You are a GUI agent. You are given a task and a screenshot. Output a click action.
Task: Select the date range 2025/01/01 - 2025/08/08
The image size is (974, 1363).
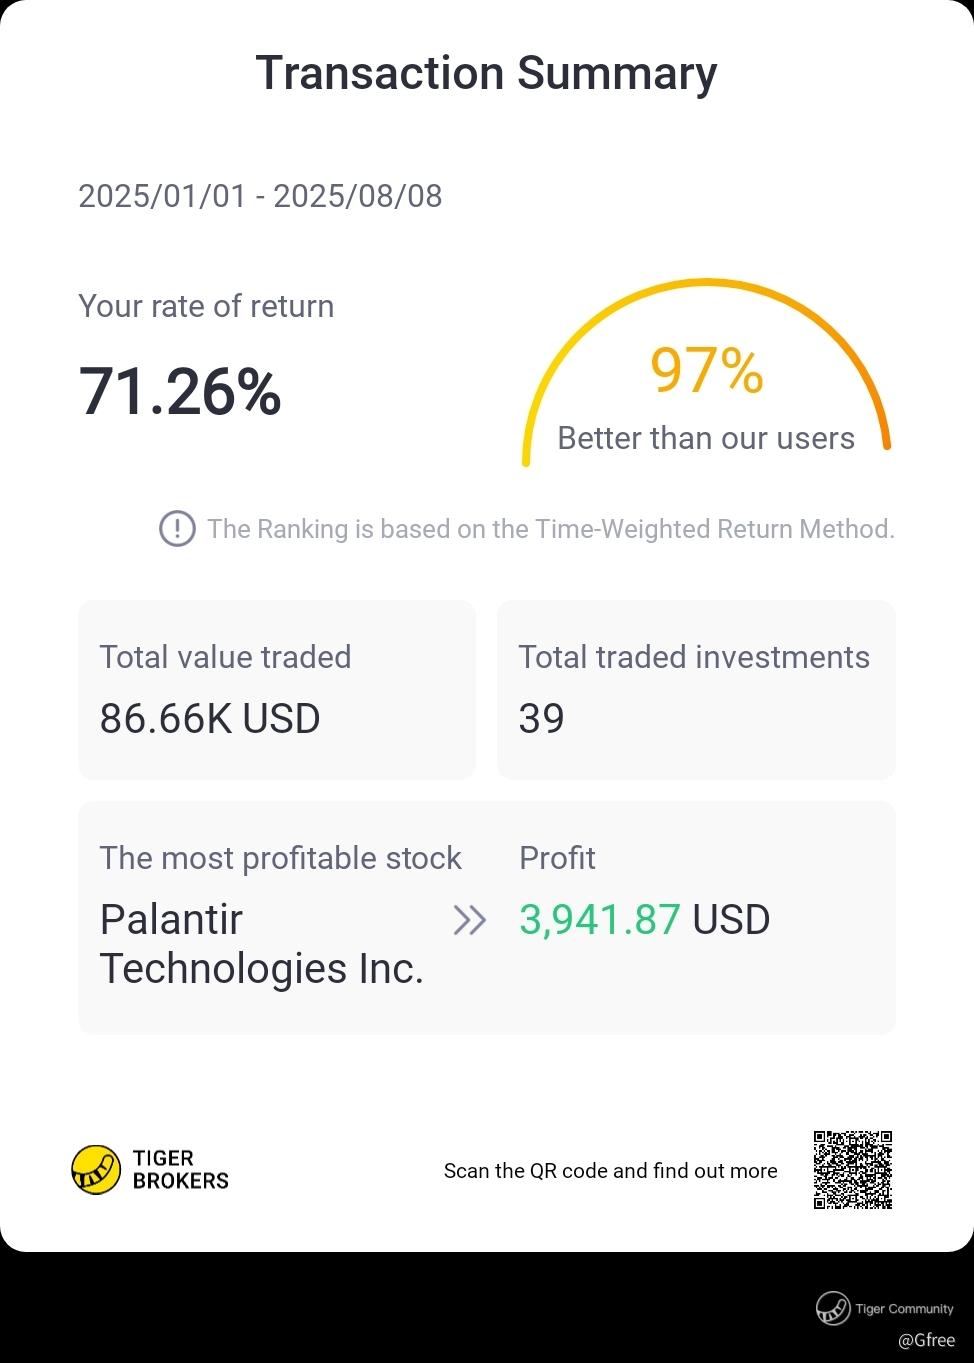coord(260,196)
